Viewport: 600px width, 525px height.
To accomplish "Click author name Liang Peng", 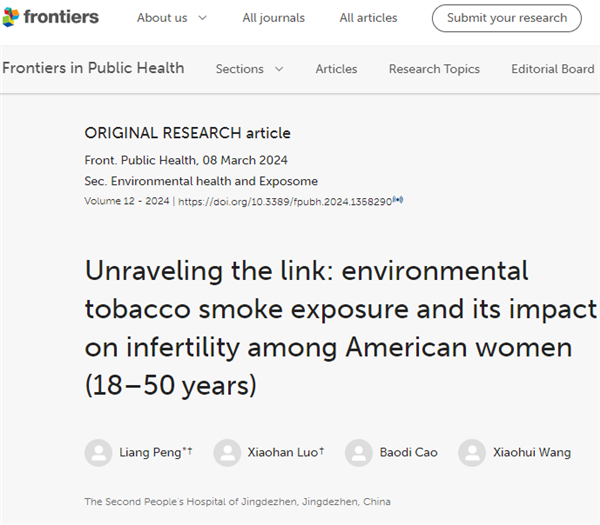I will click(150, 453).
